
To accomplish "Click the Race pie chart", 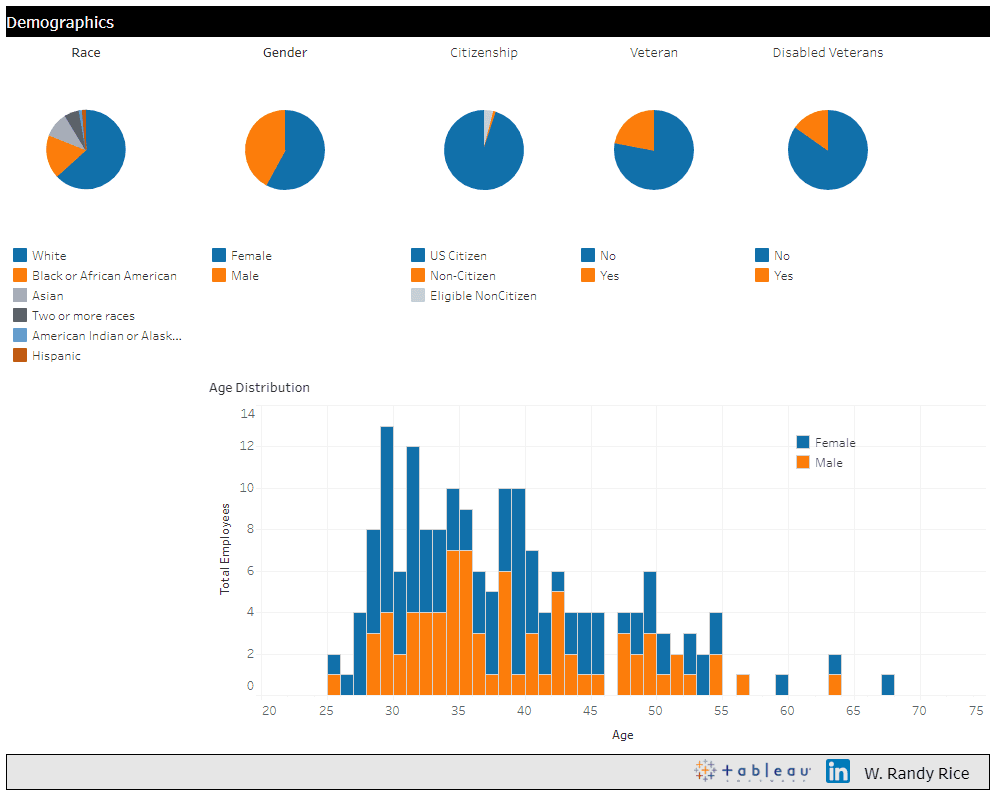I will tap(86, 150).
